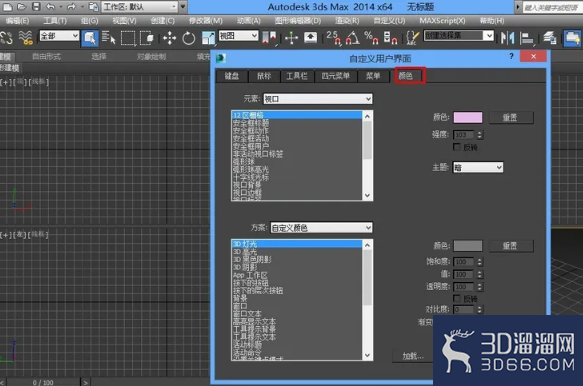Viewport: 583px width, 386px height.
Task: Open the 渲染(R) menu
Action: (x=347, y=21)
